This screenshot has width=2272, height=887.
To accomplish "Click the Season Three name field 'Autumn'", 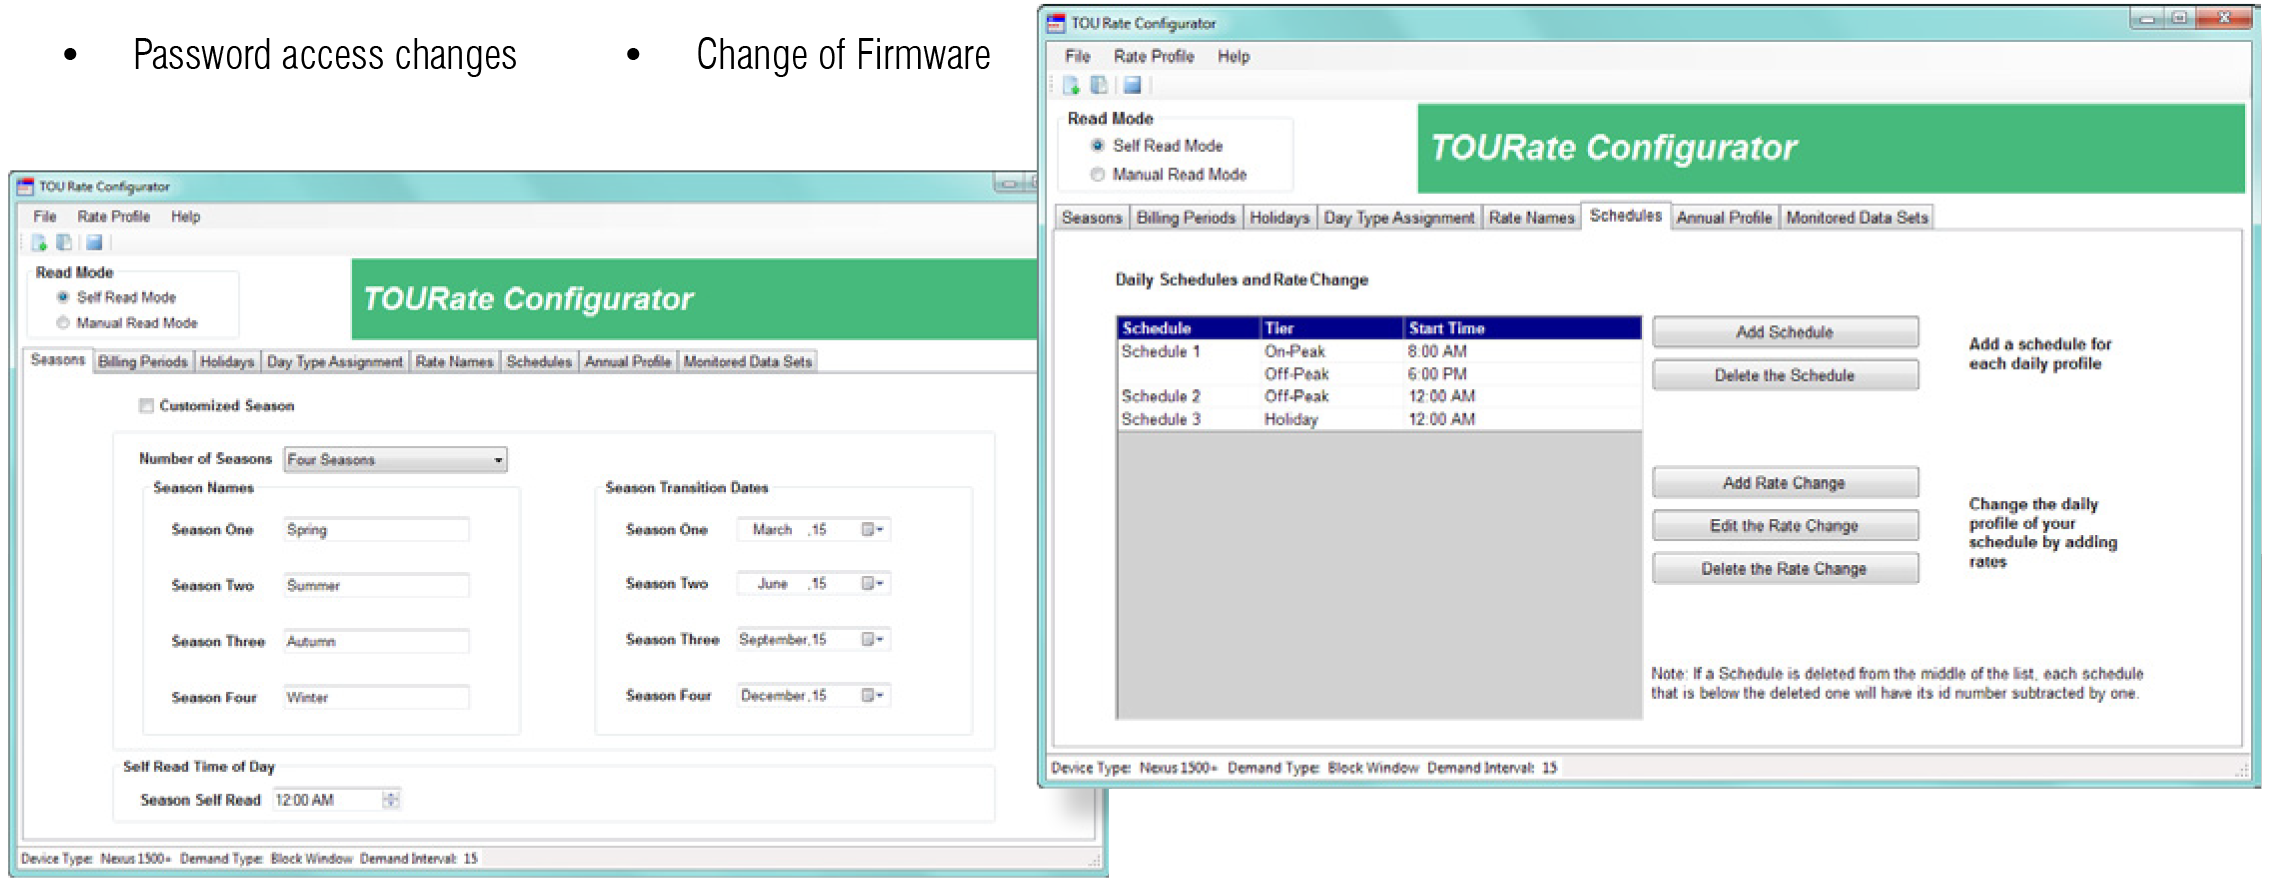I will 376,641.
